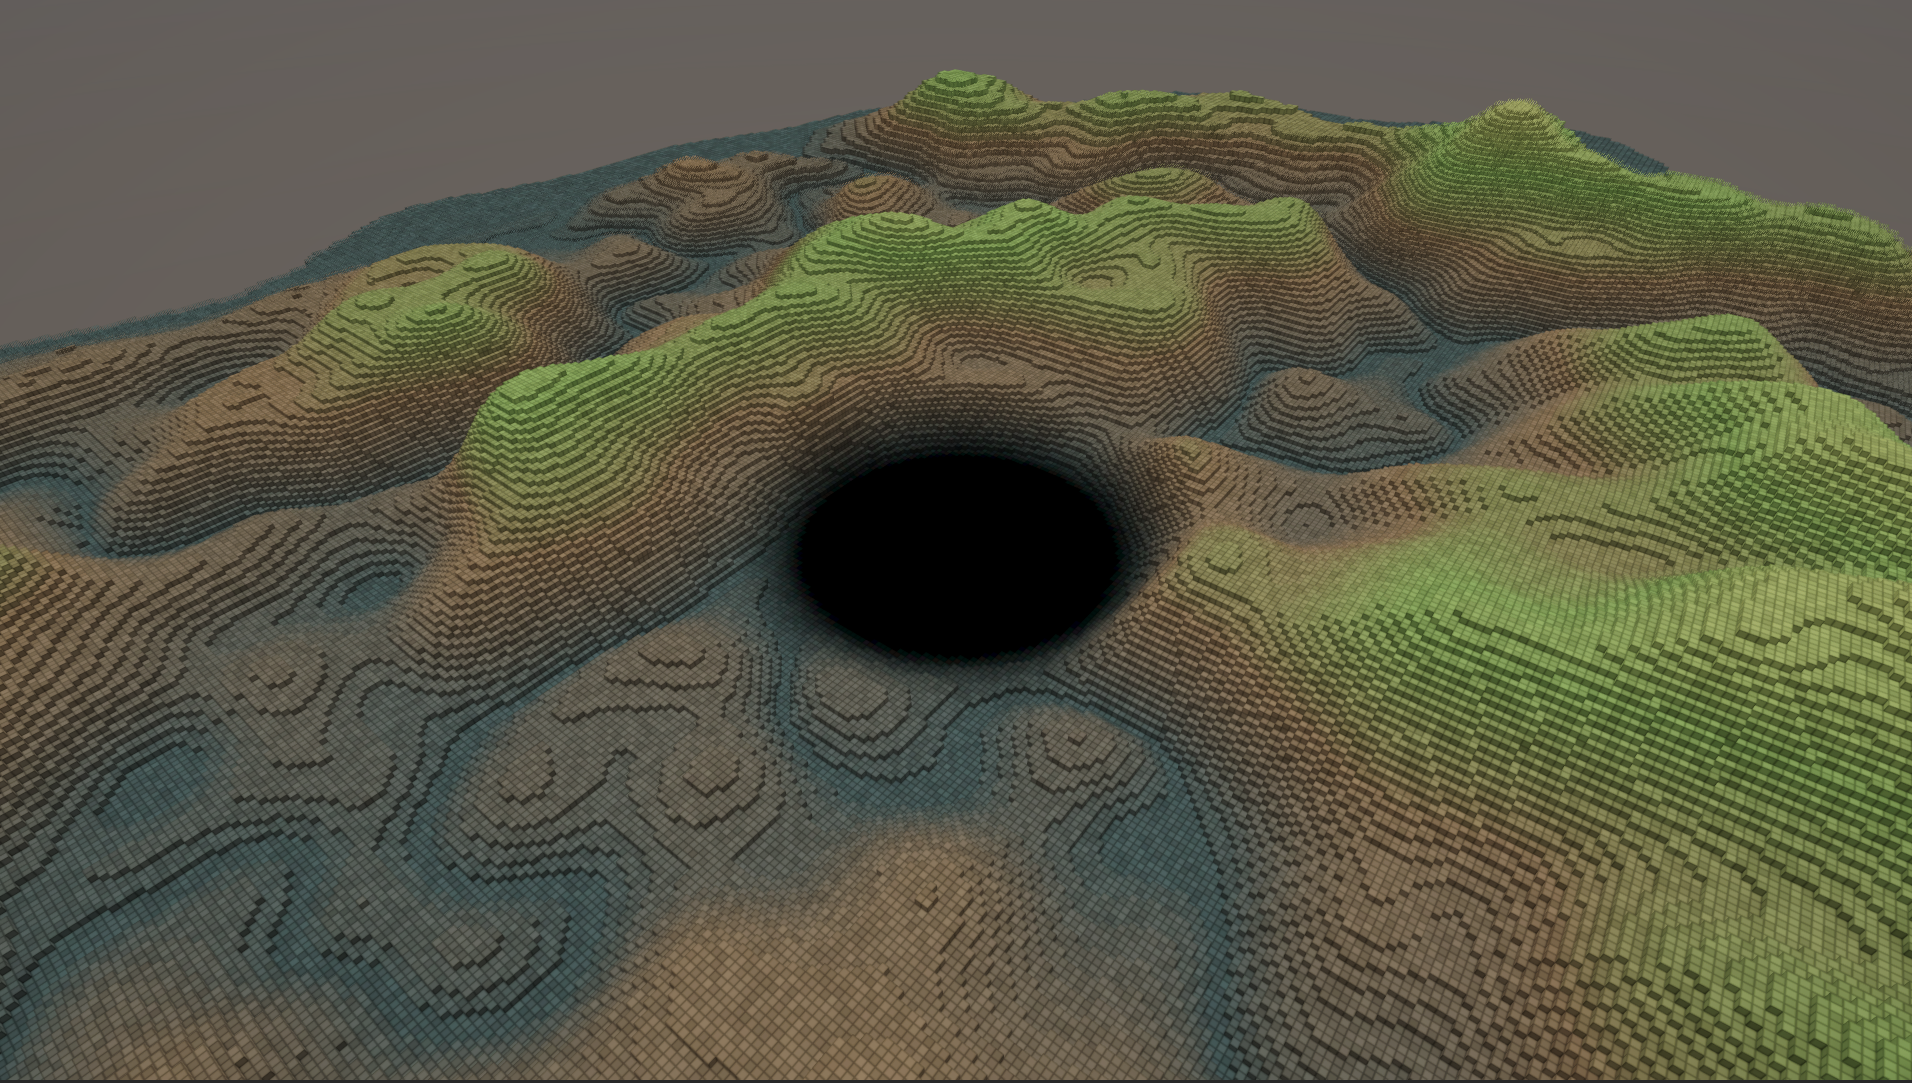Click the black circular hole in the terrain
The height and width of the screenshot is (1083, 1912).
tap(957, 556)
